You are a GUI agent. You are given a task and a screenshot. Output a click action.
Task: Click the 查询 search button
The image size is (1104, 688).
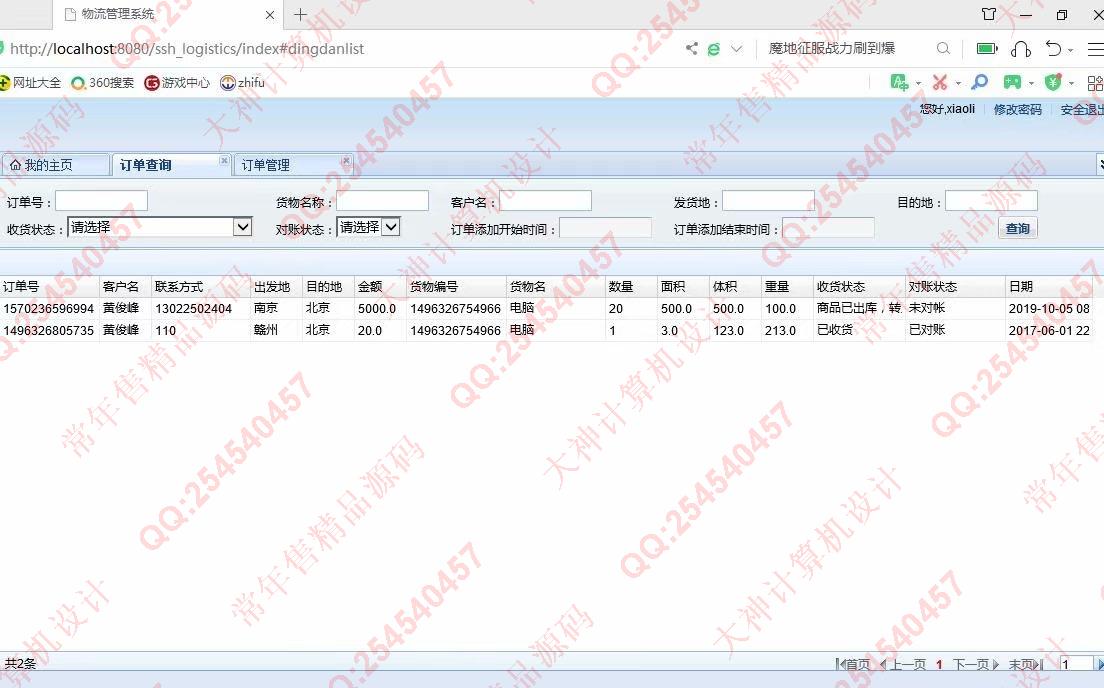(x=1017, y=228)
